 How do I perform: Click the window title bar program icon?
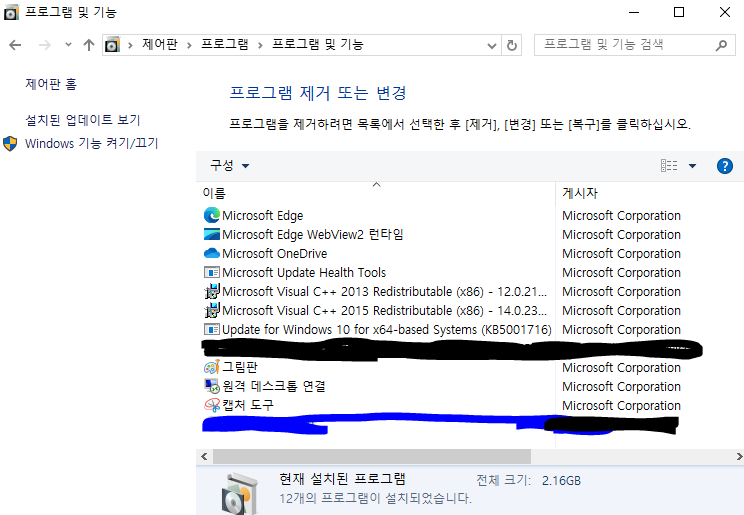pos(11,12)
